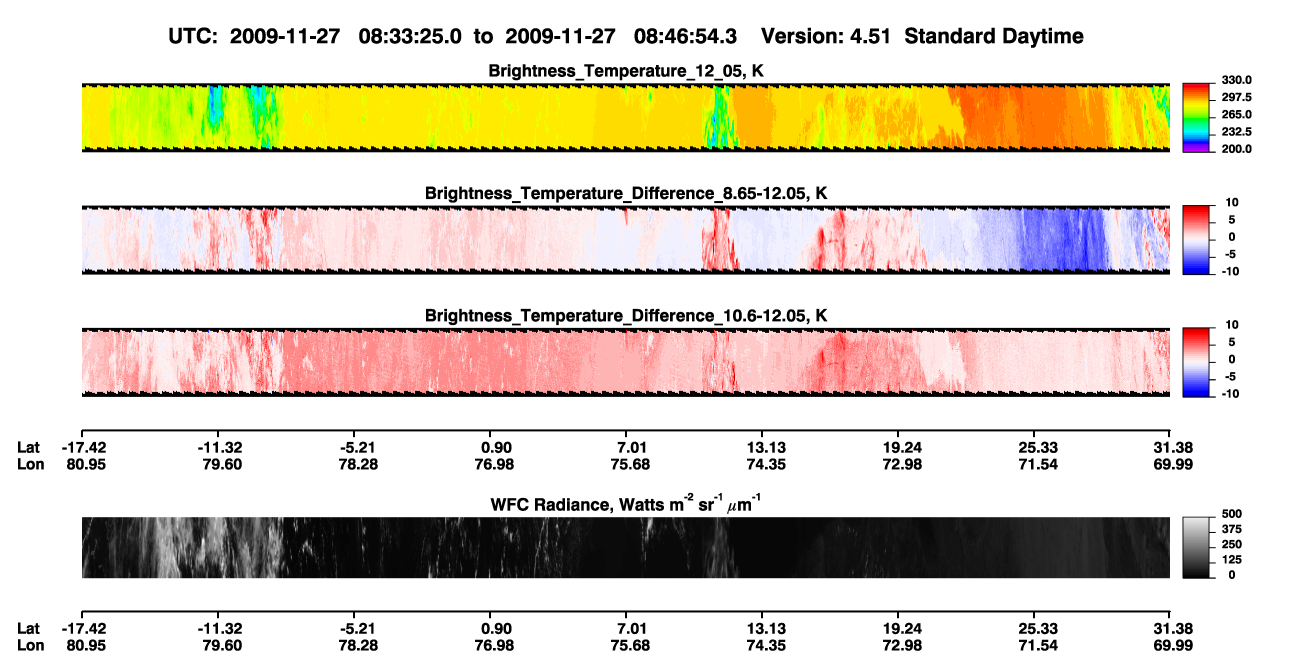Click the Brightness_Temperature_Difference_10.6-12.05 panel title
Screen dimensions: 1300x667
point(626,316)
